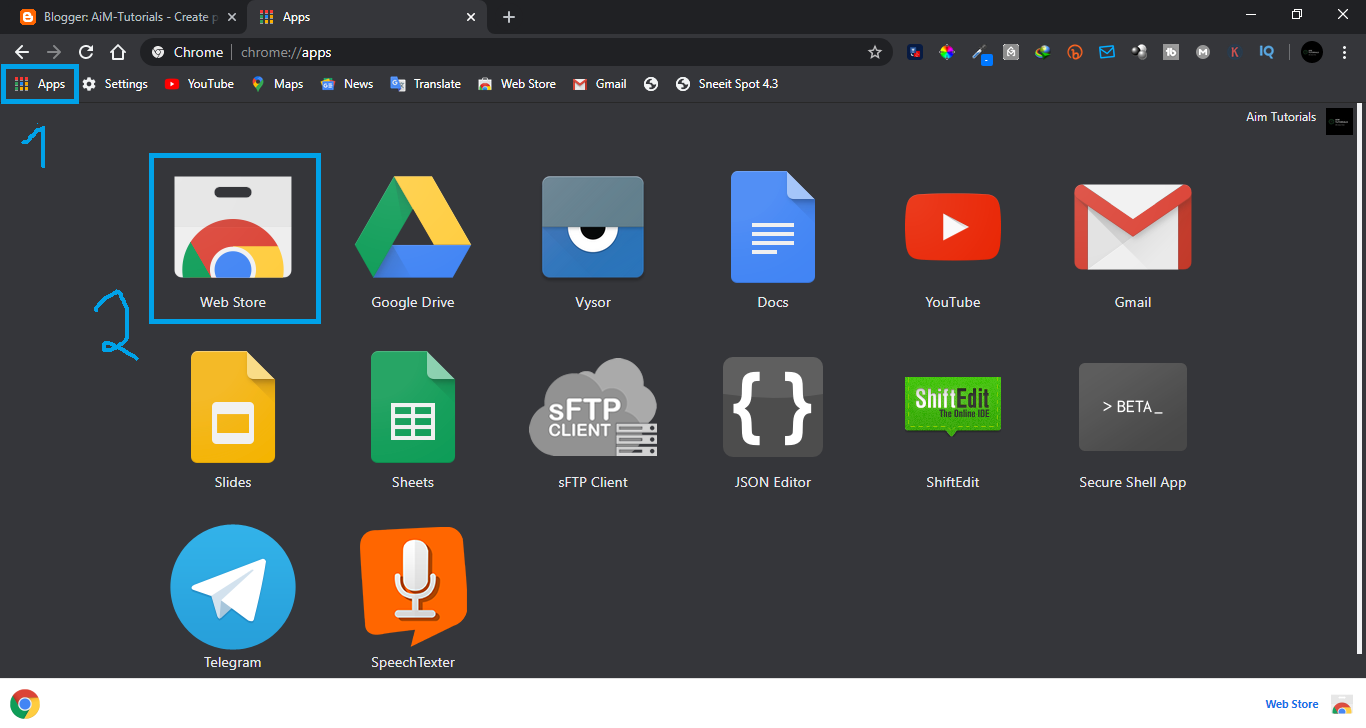Open the Settings bookmark

115,84
